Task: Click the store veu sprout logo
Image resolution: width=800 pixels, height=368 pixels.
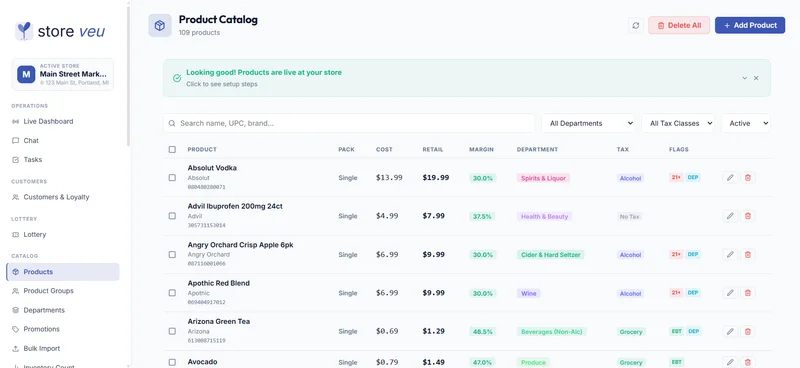Action: 23,31
